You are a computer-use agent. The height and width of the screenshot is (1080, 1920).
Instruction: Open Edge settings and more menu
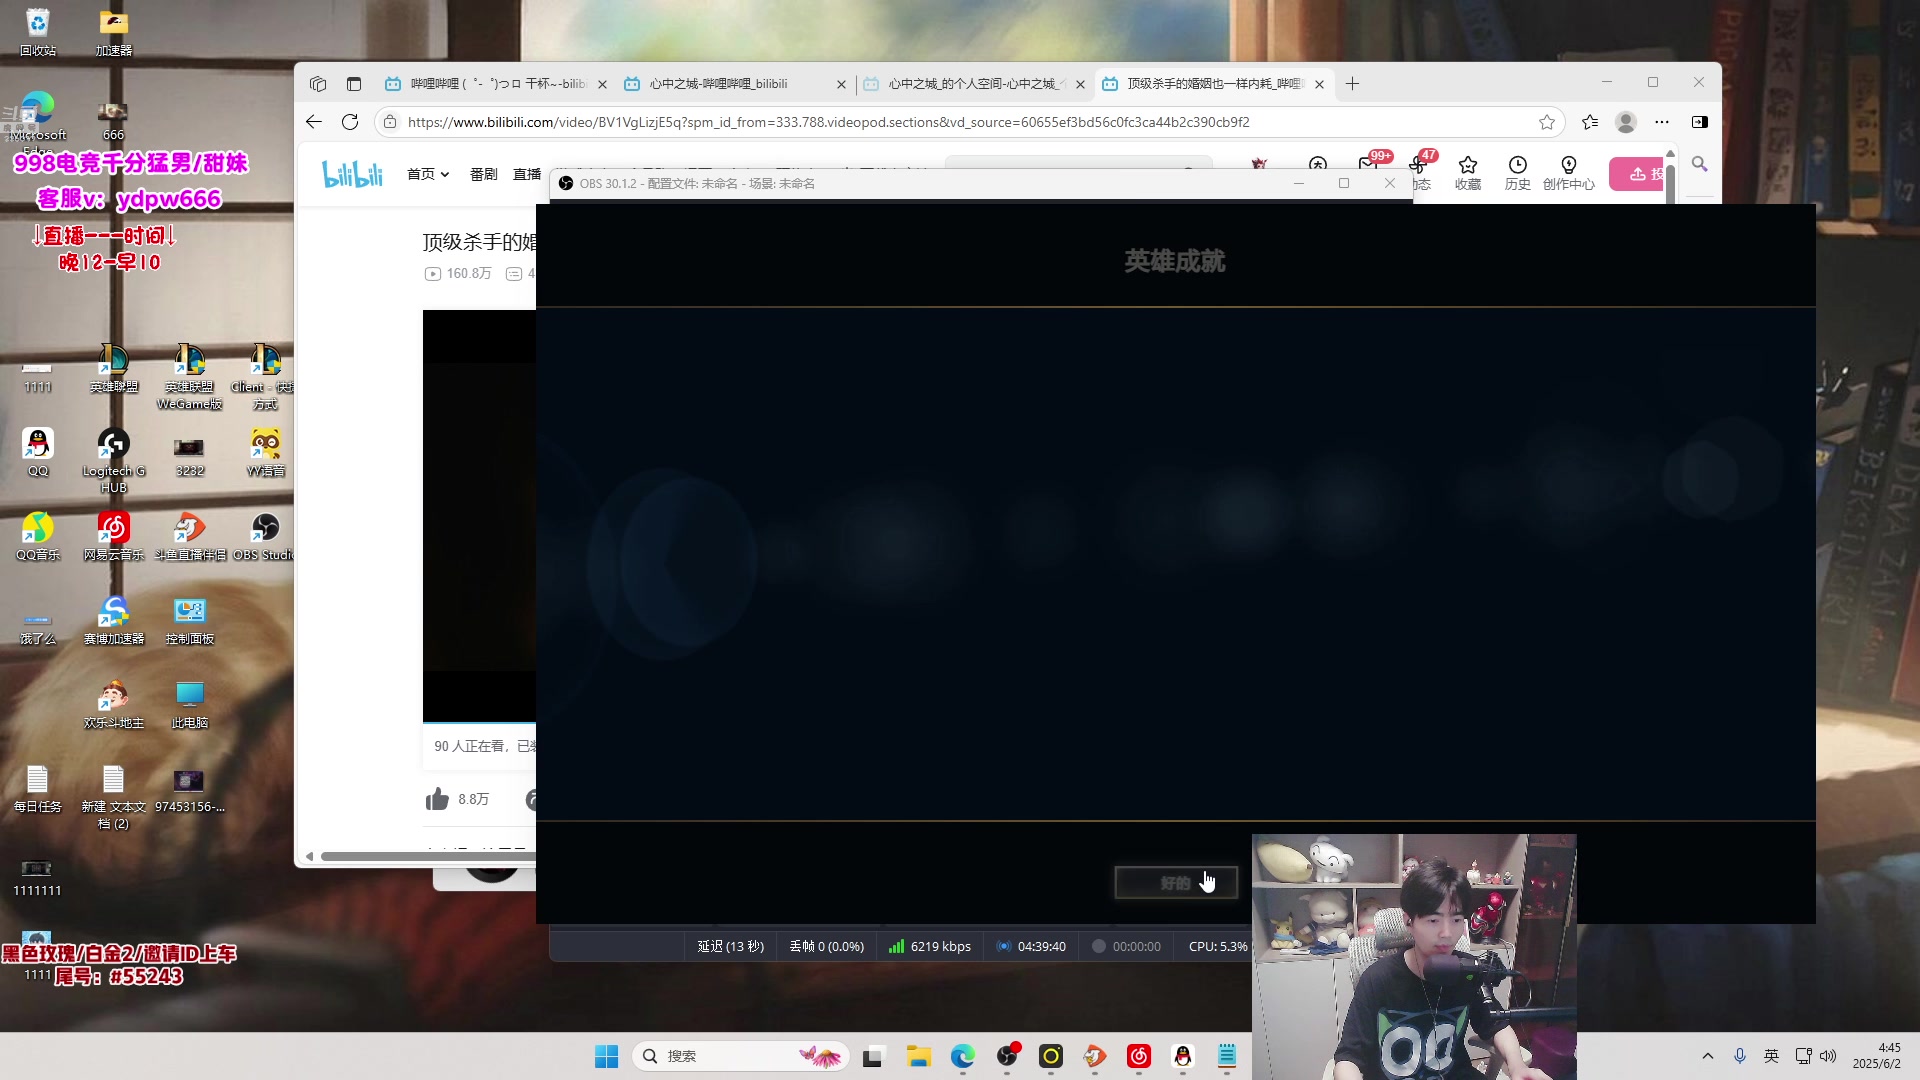click(1662, 122)
